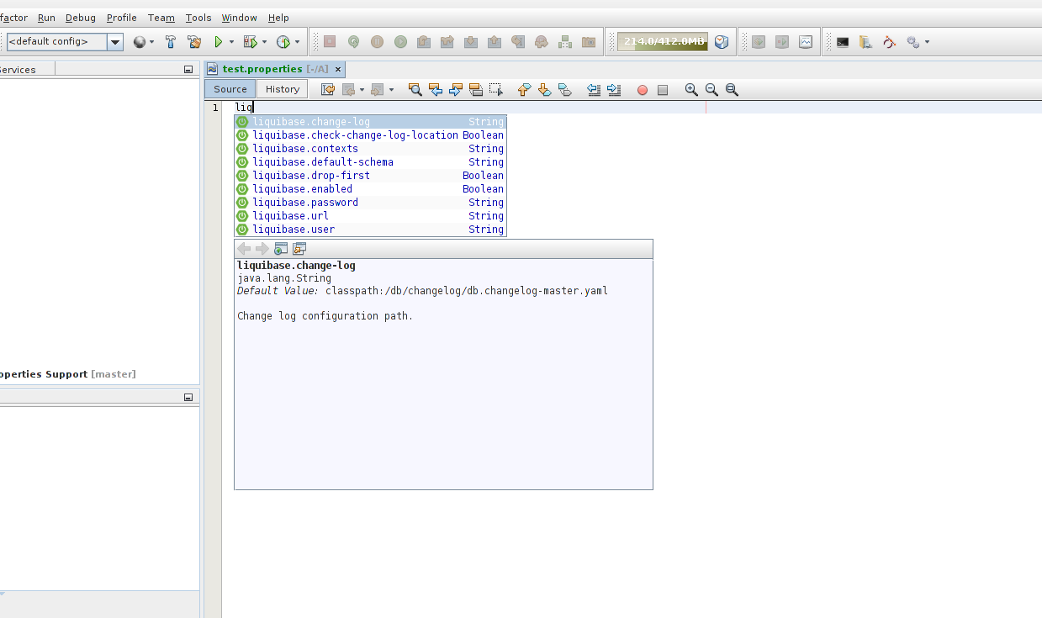Click the back arrow in documentation popup
This screenshot has width=1042, height=618.
tap(241, 248)
